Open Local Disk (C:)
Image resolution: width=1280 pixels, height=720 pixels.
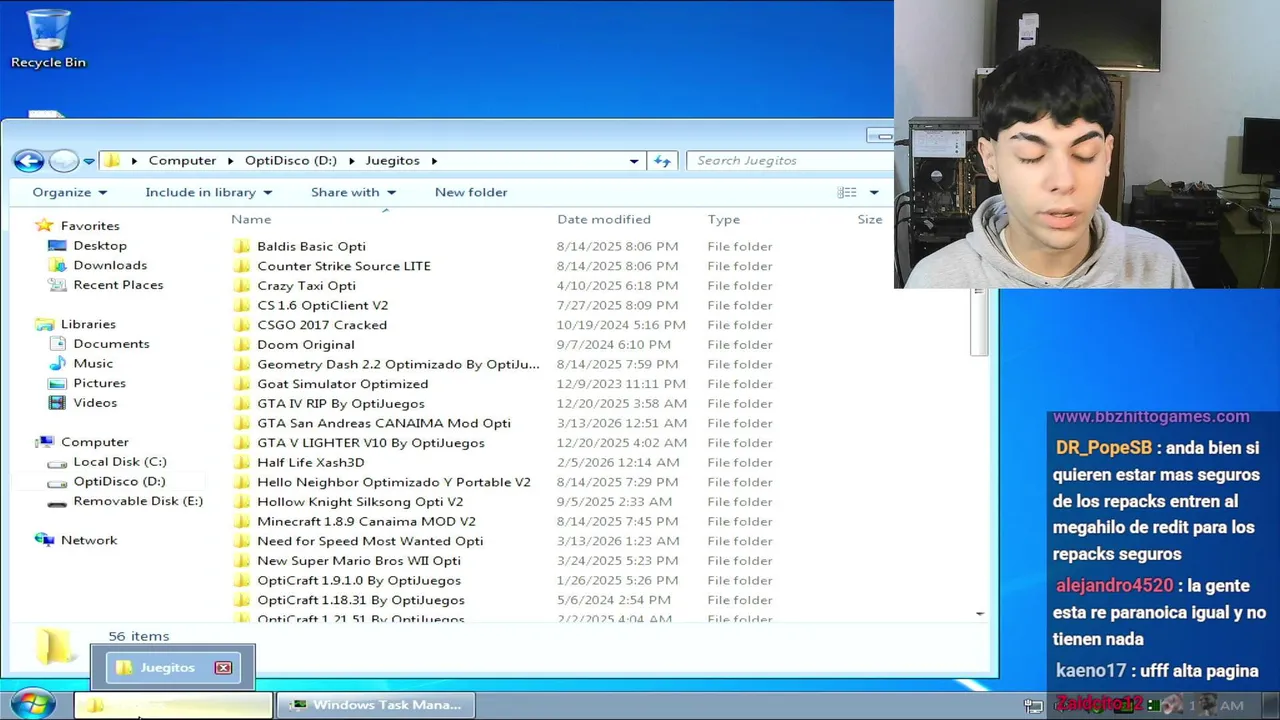pyautogui.click(x=120, y=461)
